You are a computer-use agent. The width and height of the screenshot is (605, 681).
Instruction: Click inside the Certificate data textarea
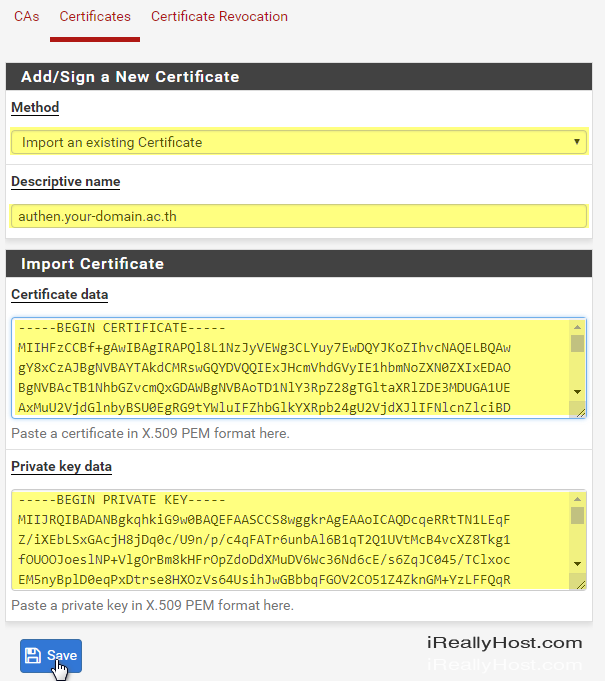pos(292,368)
